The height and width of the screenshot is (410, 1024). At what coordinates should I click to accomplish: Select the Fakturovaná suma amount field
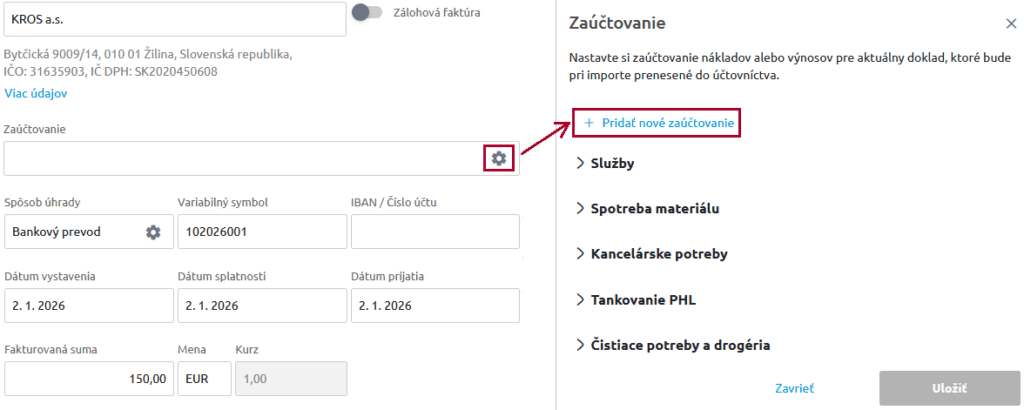86,380
